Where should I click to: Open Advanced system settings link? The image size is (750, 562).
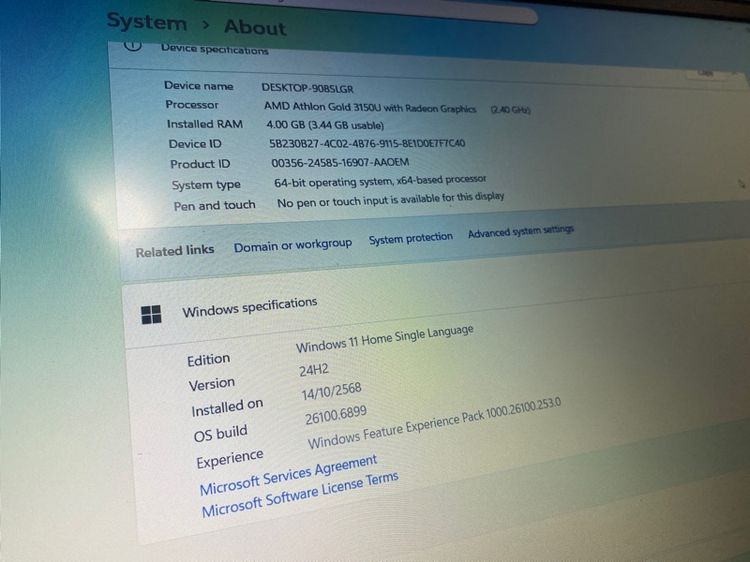[520, 232]
